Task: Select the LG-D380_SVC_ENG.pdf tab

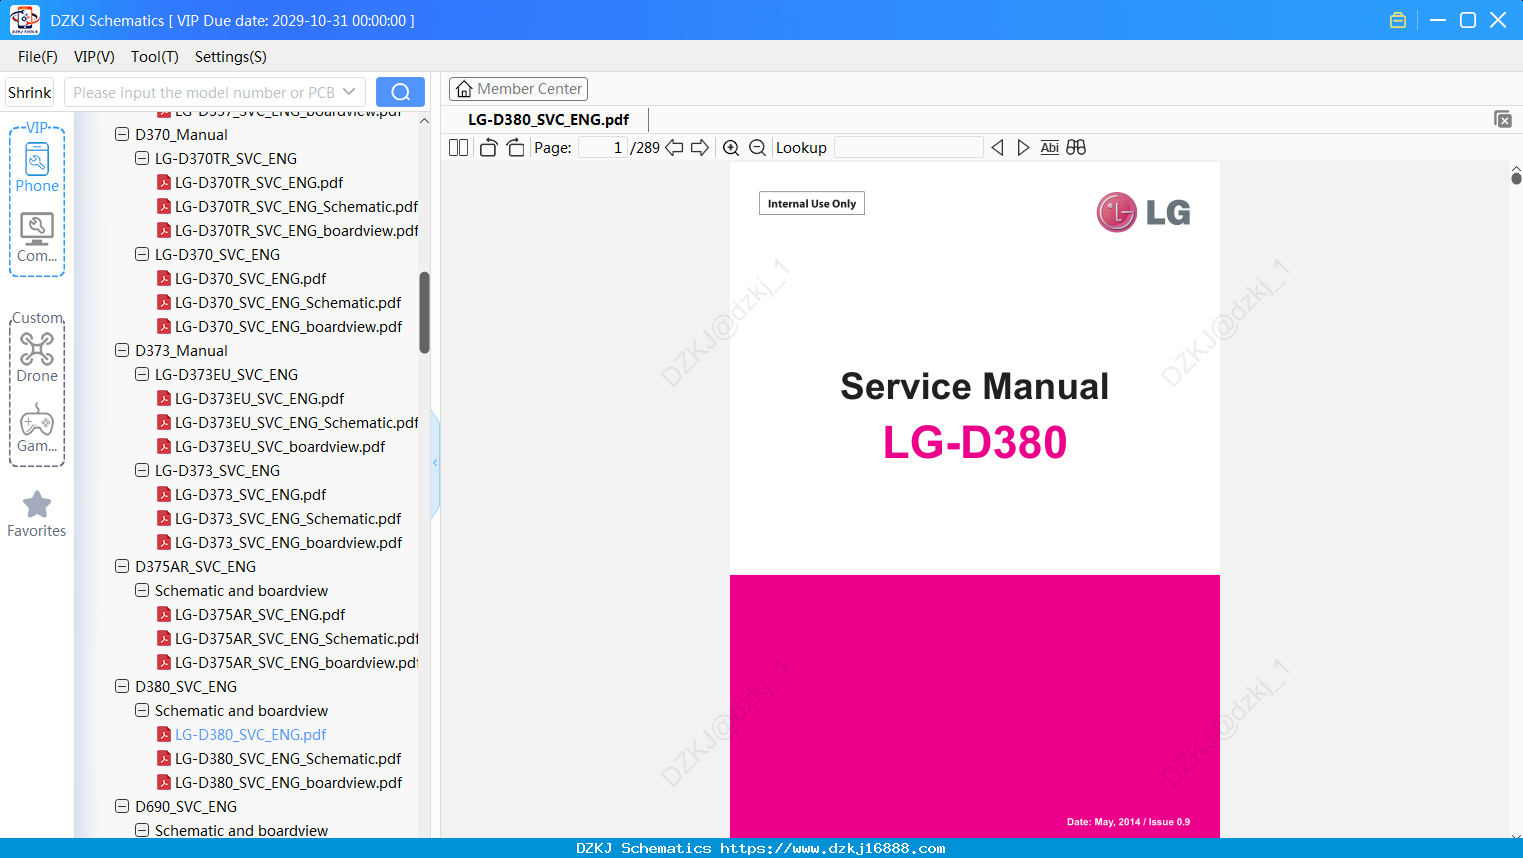Action: pos(548,120)
